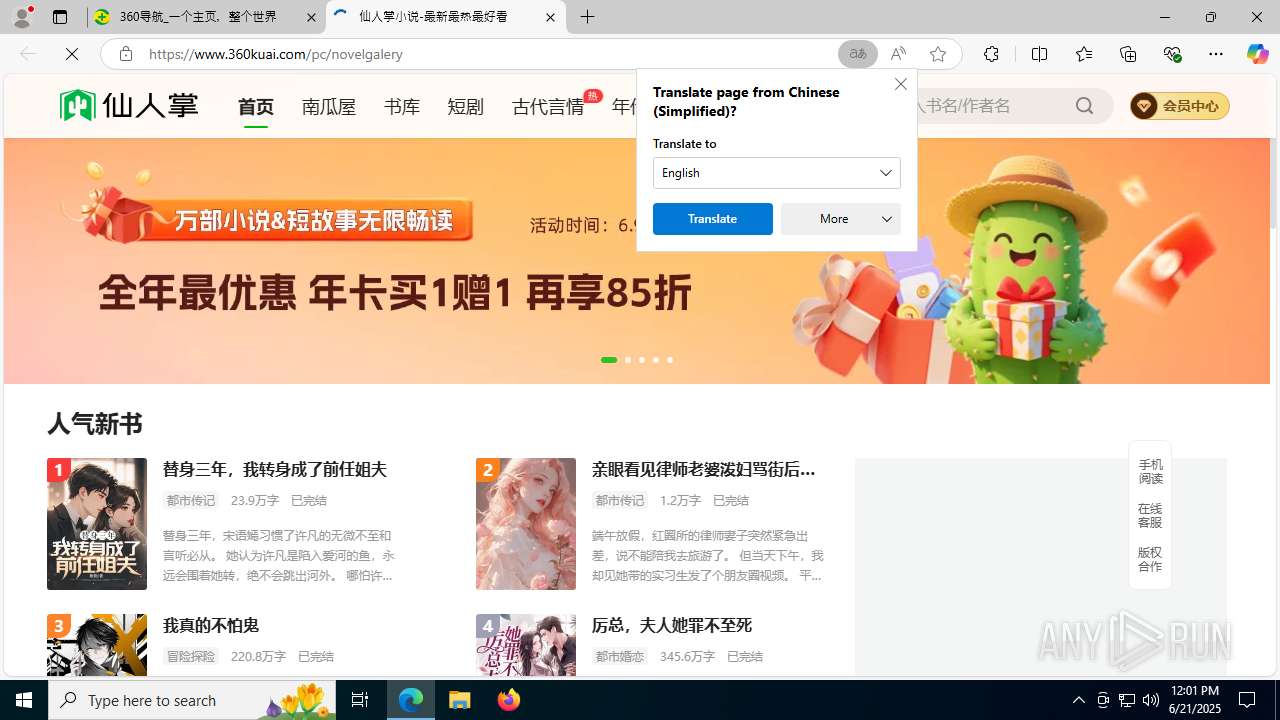The width and height of the screenshot is (1280, 720).
Task: Open the 会员中心 button
Action: 1179,106
